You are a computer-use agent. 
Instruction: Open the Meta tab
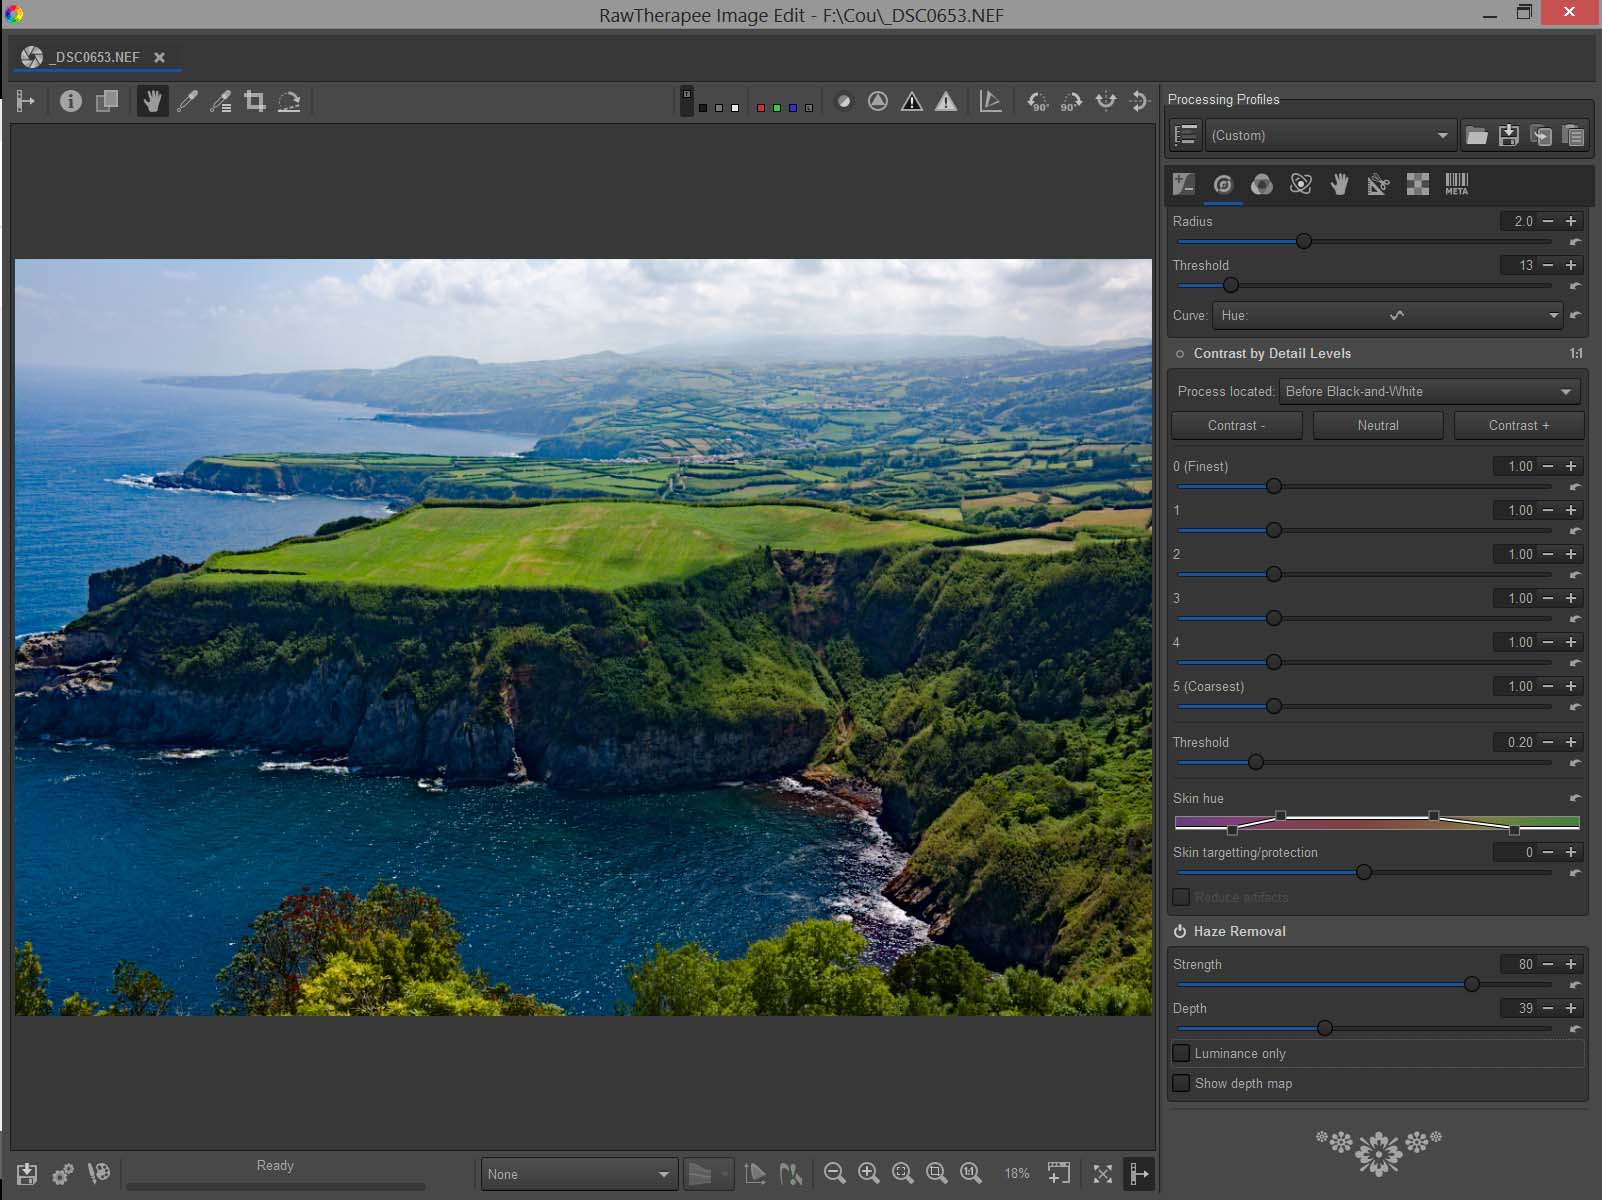[1456, 184]
